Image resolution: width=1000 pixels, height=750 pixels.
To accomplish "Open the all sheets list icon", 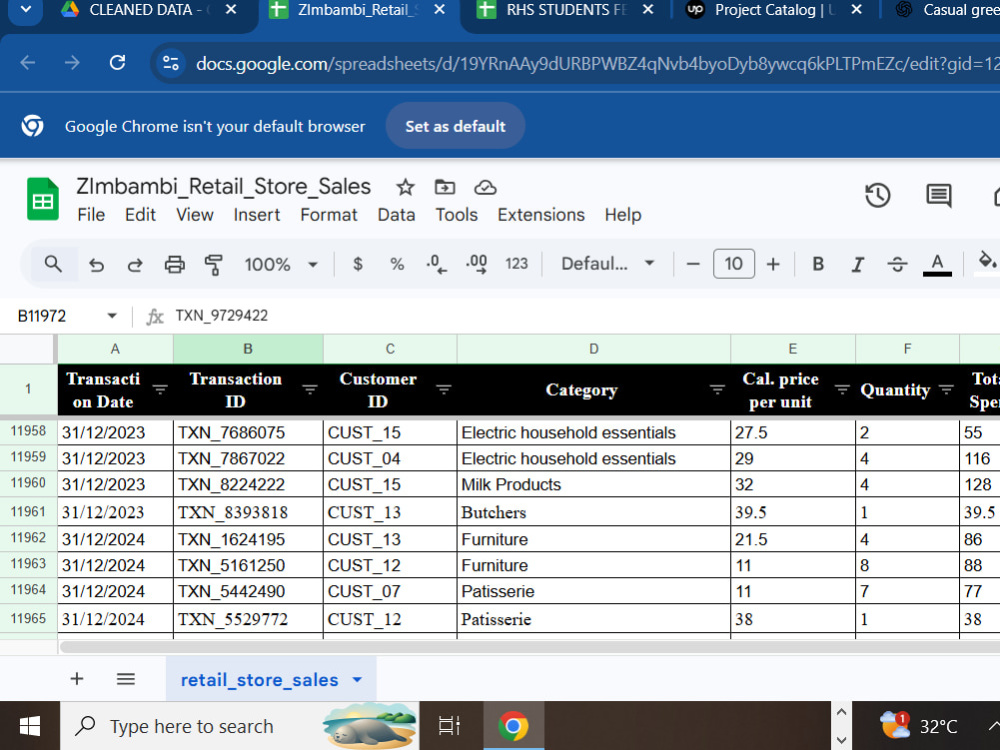I will [126, 679].
